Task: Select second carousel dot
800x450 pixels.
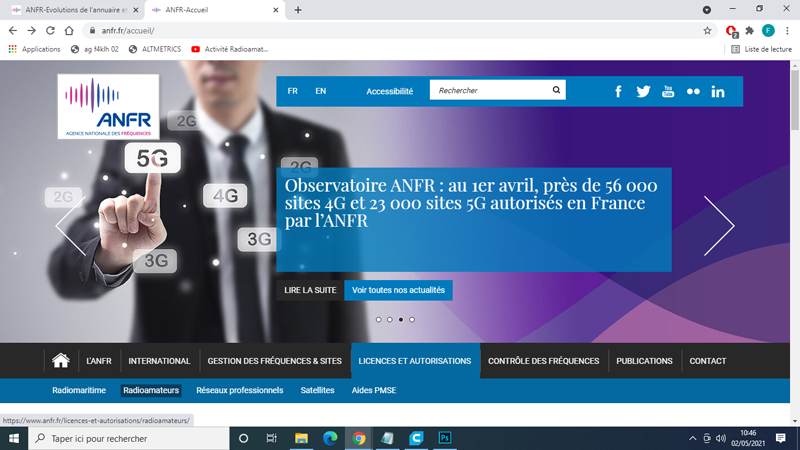Action: click(x=390, y=320)
